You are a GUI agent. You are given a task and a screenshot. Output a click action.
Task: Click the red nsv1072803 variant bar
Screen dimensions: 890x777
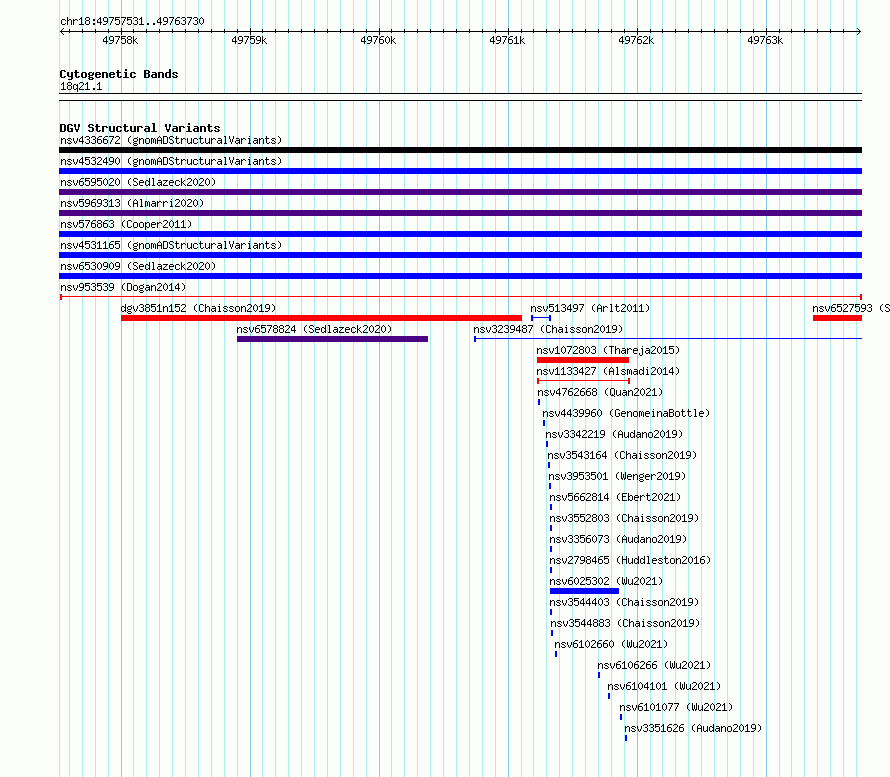click(x=583, y=360)
